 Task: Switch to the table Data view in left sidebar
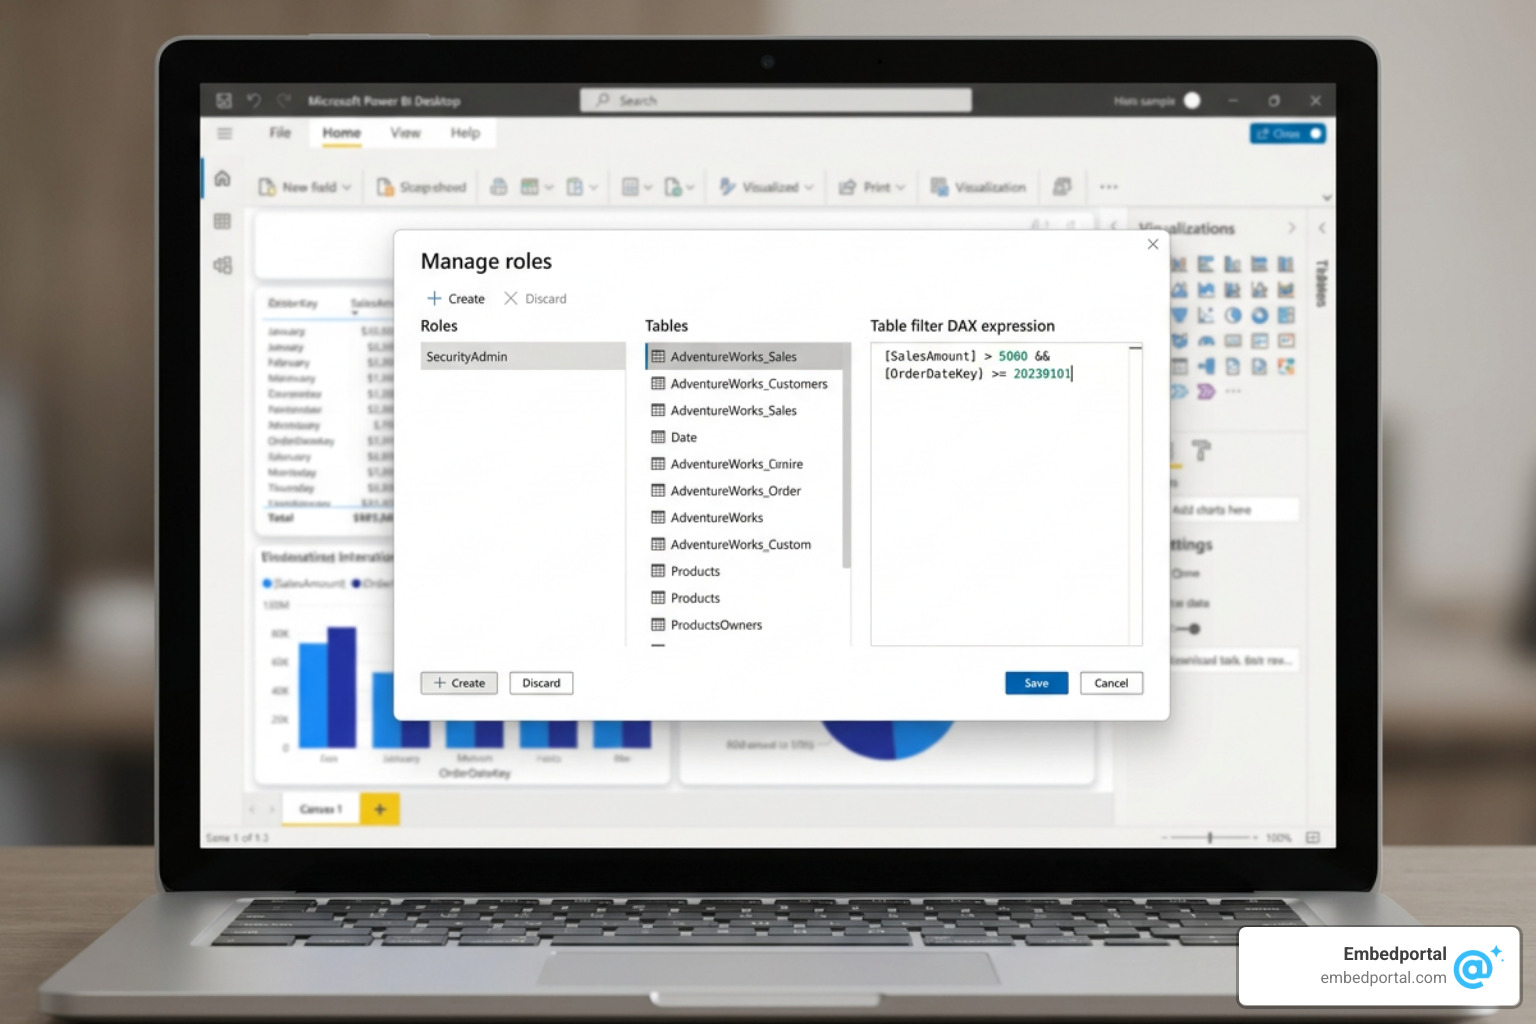click(222, 221)
